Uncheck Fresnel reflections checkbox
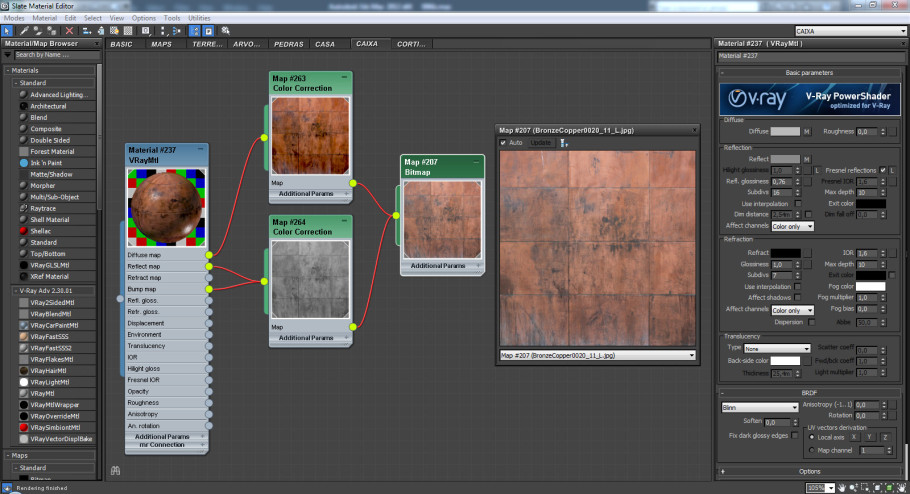Image resolution: width=910 pixels, height=494 pixels. [x=883, y=170]
